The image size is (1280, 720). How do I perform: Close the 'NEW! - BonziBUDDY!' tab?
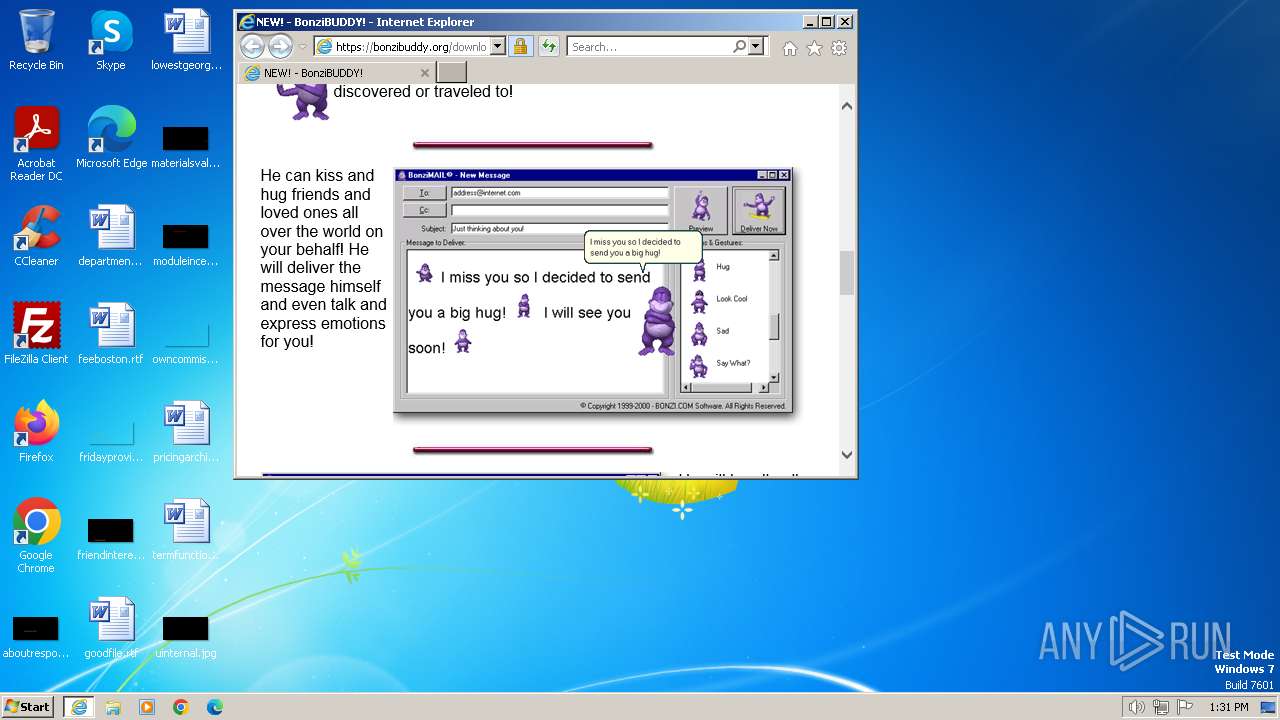pyautogui.click(x=424, y=73)
